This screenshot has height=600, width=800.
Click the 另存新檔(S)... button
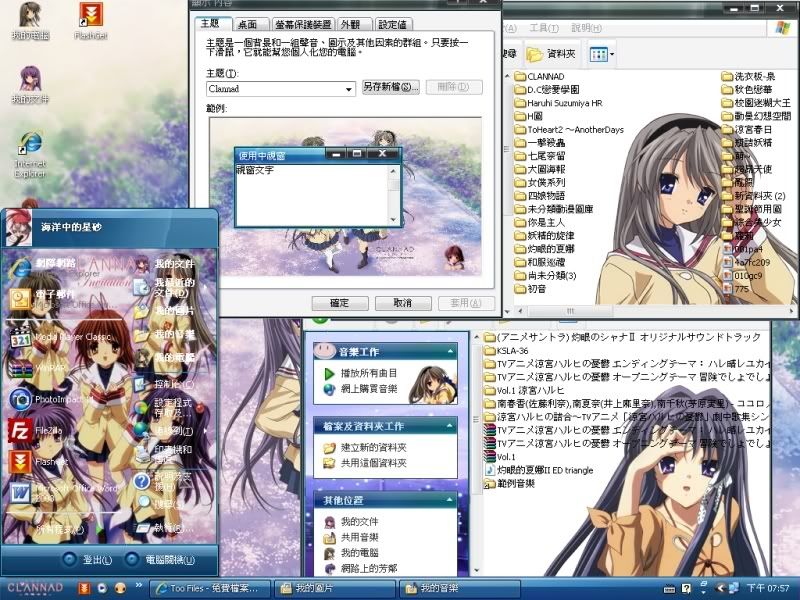(391, 87)
